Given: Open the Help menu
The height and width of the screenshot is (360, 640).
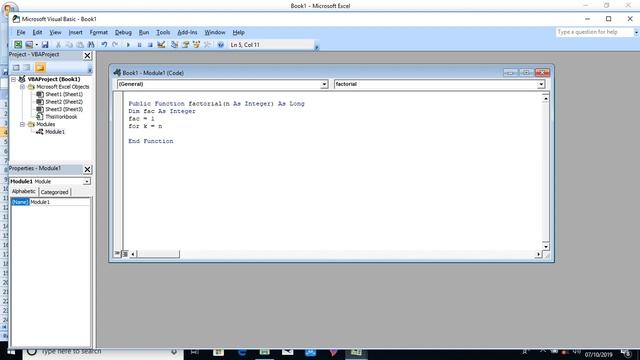Looking at the screenshot, I should click(238, 32).
